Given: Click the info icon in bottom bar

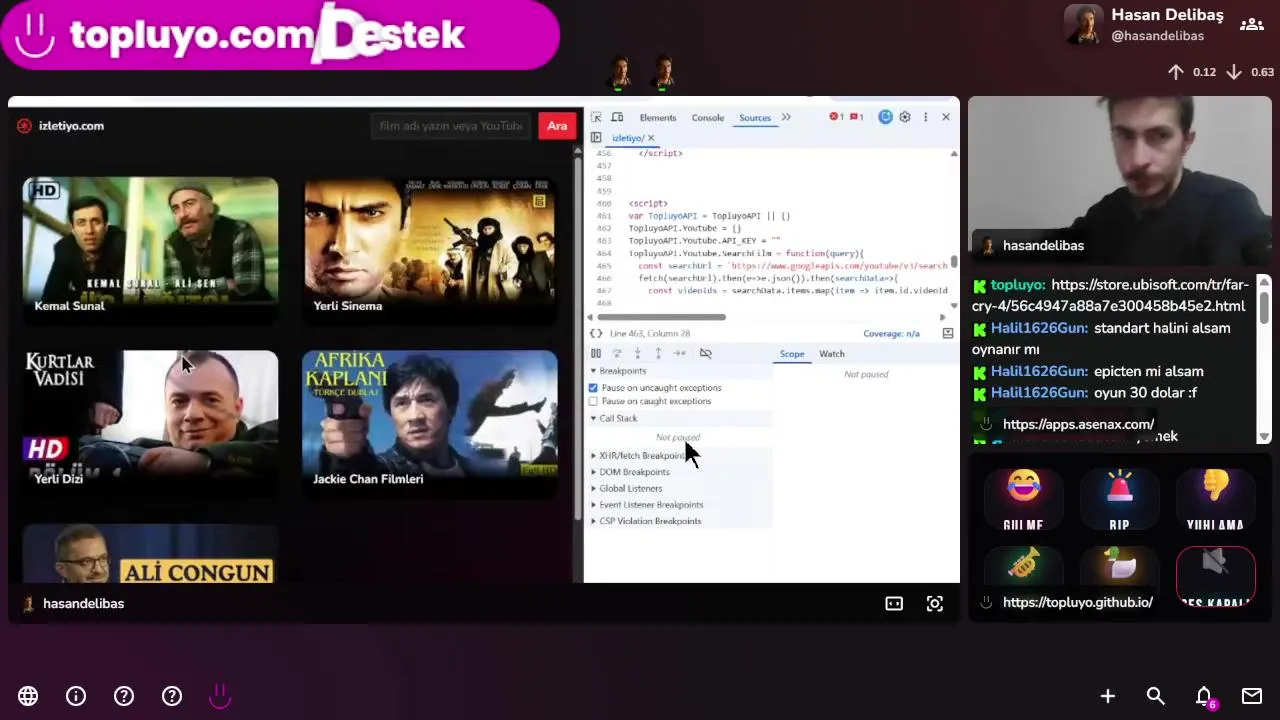Looking at the screenshot, I should tap(76, 696).
